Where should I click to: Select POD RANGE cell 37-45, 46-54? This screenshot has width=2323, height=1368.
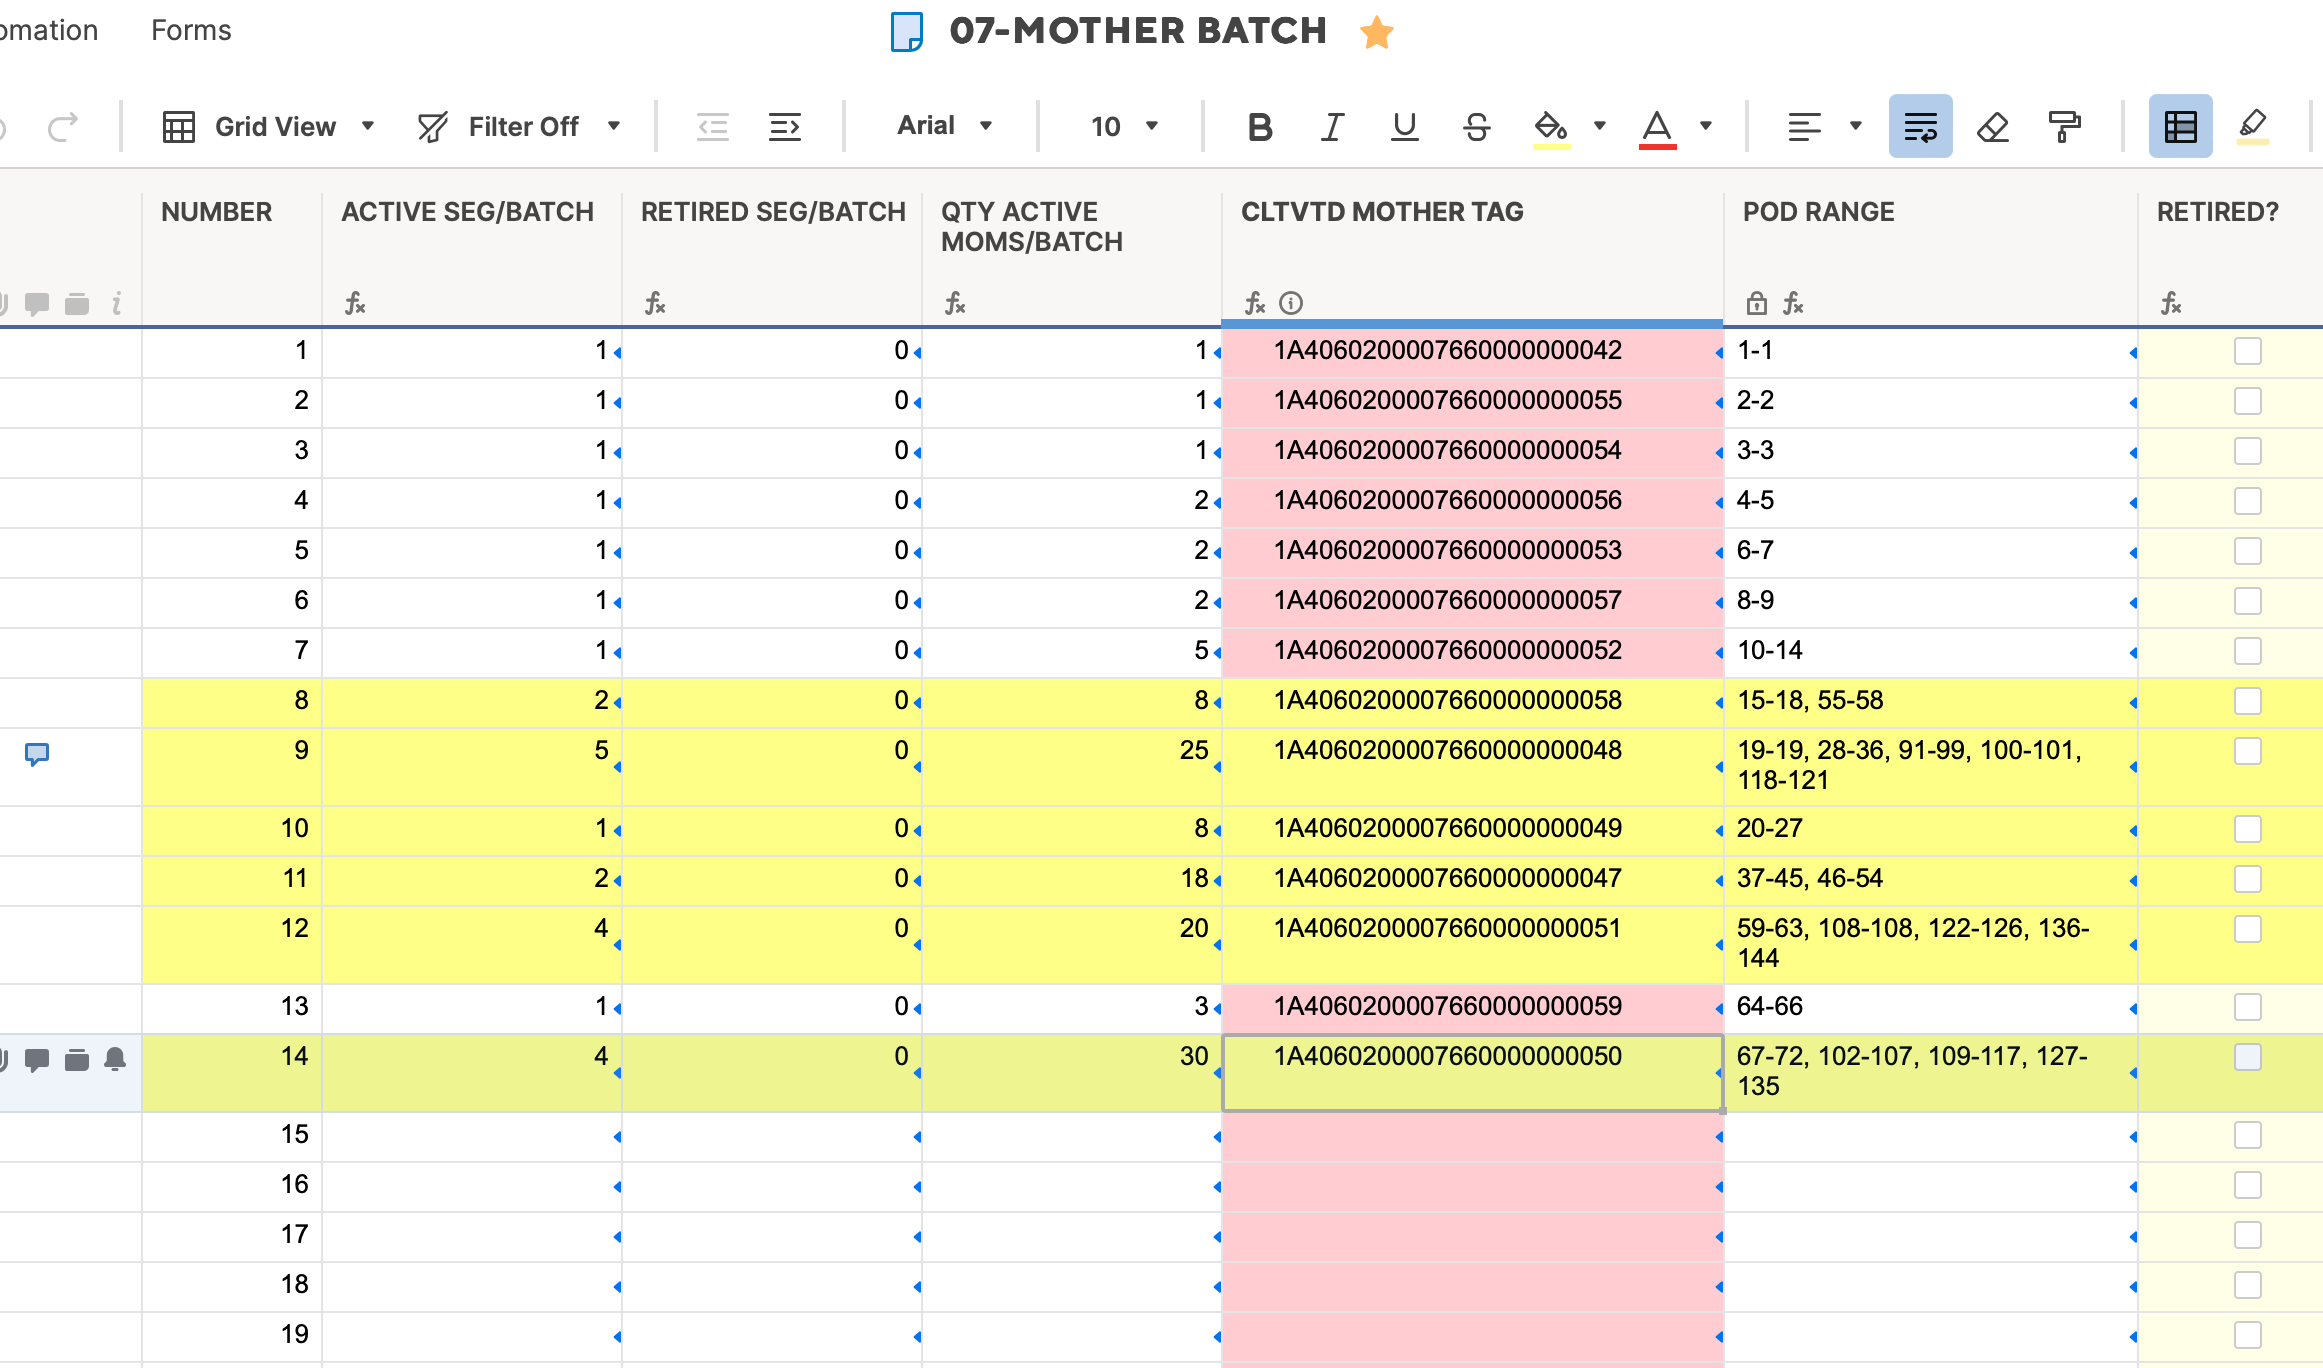pos(1931,879)
